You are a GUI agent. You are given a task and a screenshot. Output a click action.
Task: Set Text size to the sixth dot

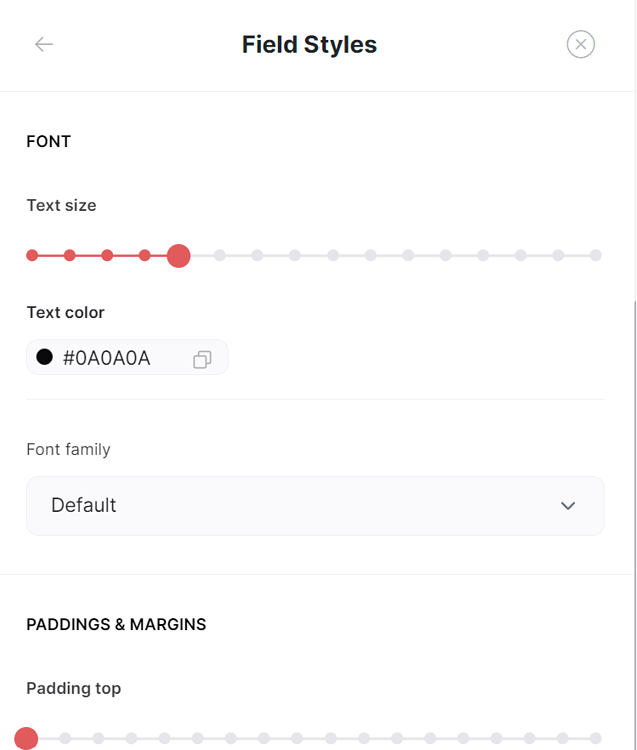pos(220,255)
